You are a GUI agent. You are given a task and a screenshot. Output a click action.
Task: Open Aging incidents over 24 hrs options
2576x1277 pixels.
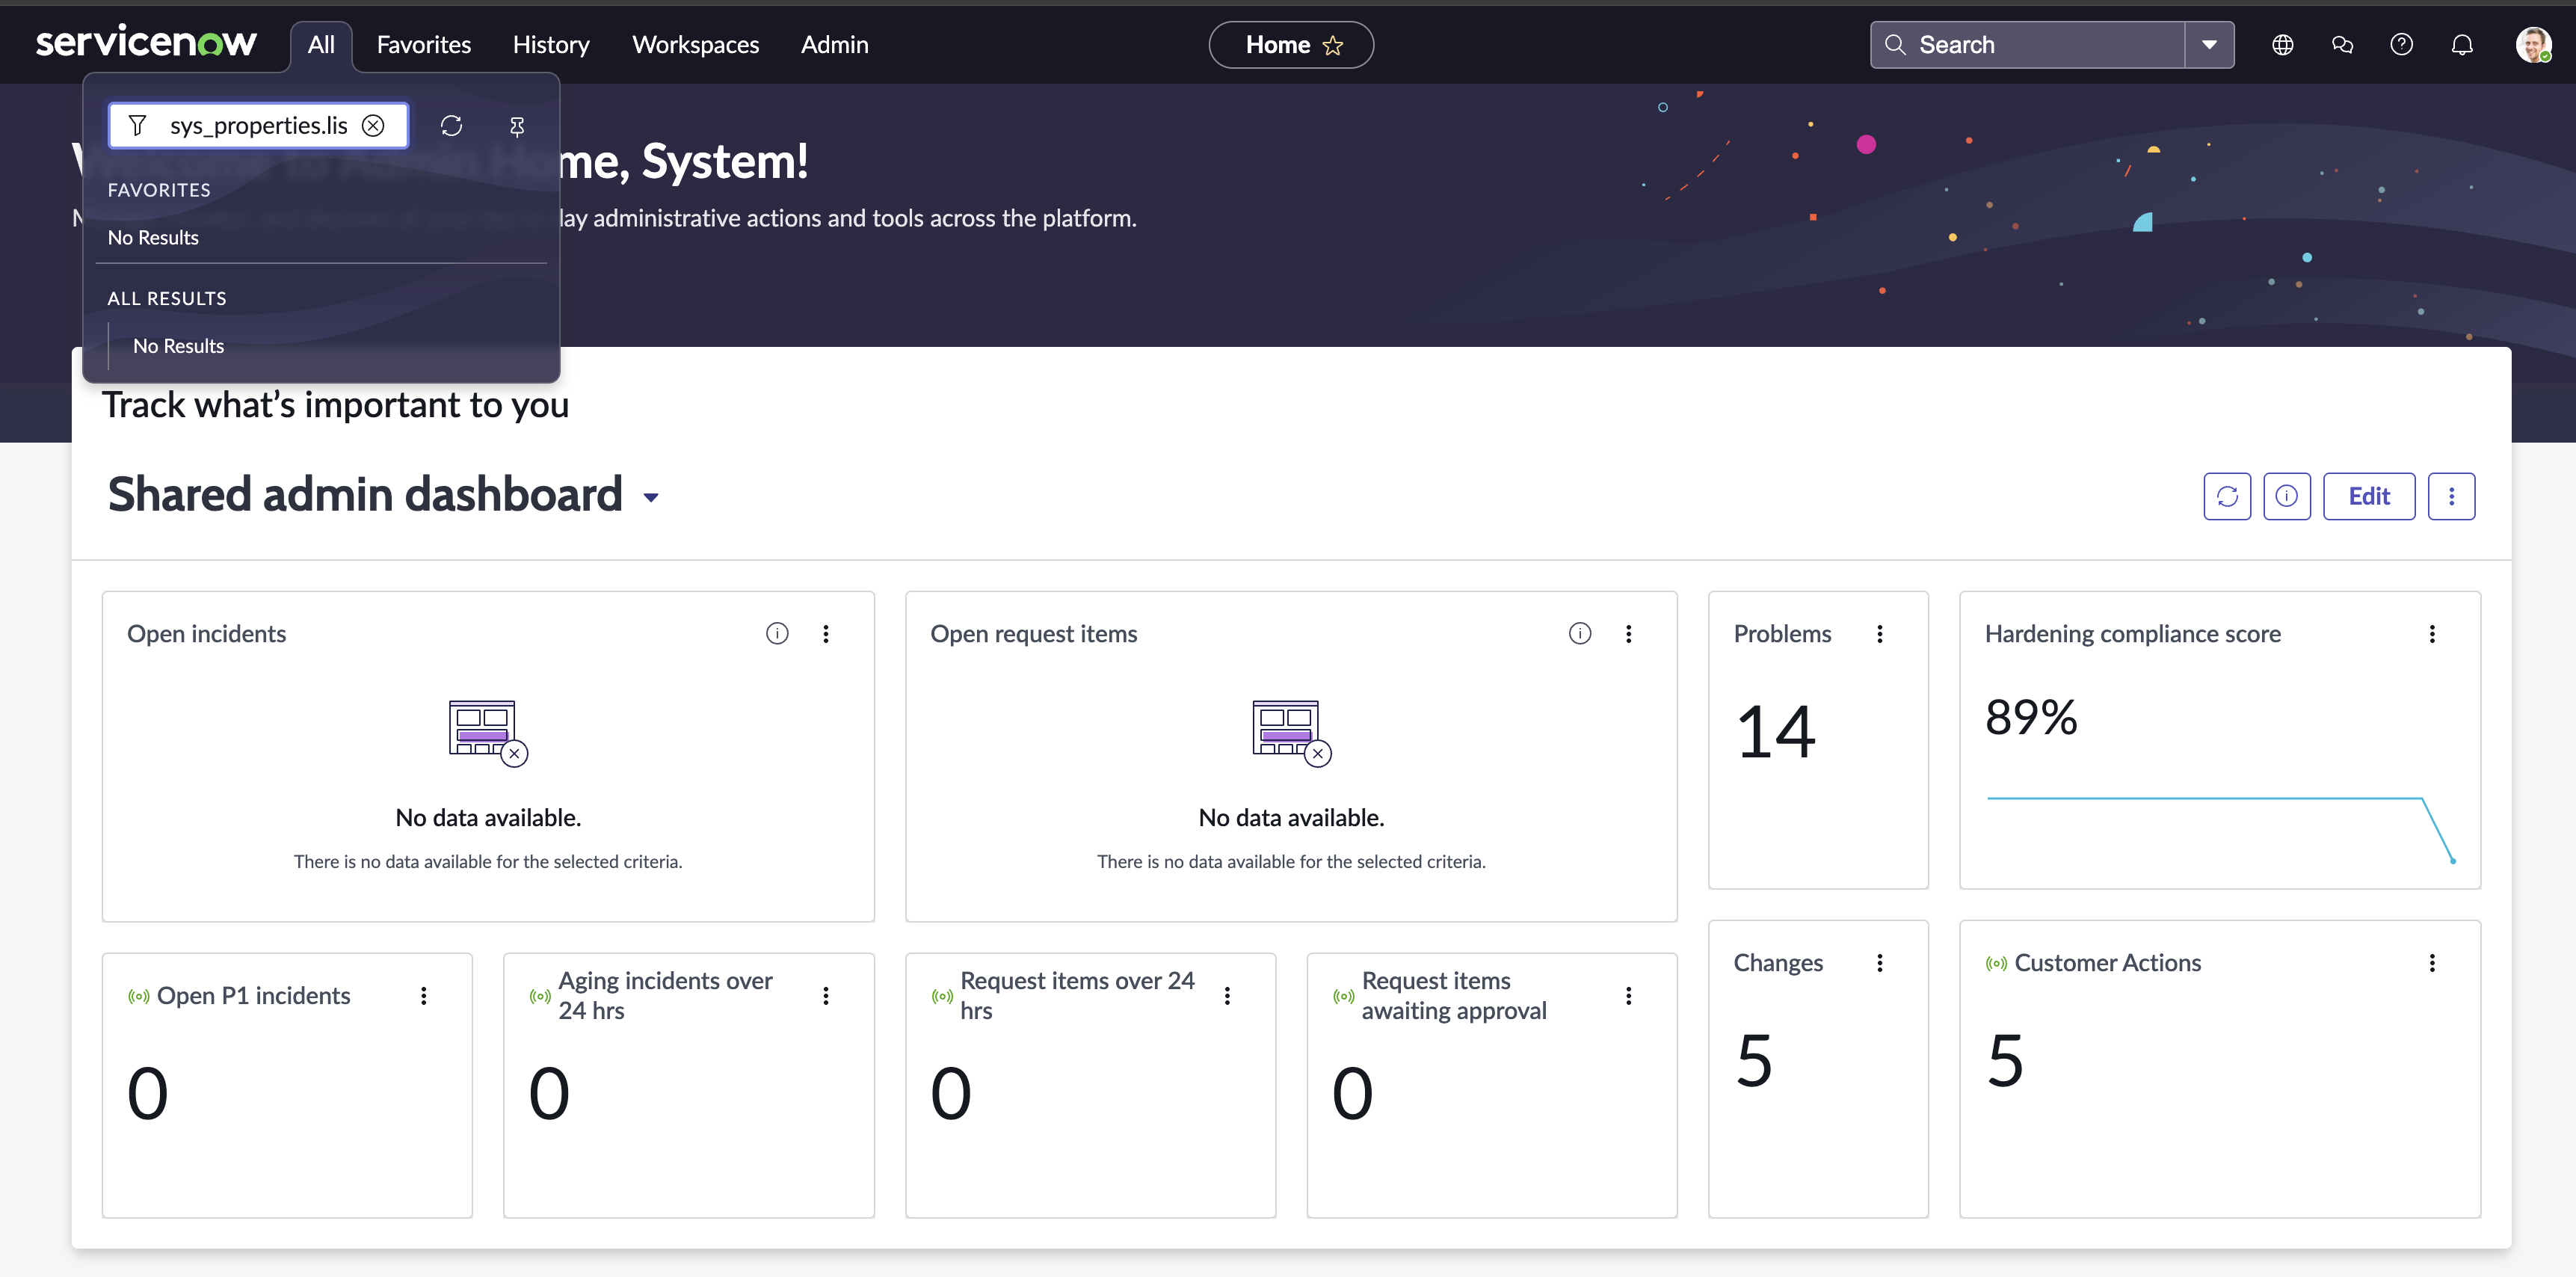pos(826,995)
